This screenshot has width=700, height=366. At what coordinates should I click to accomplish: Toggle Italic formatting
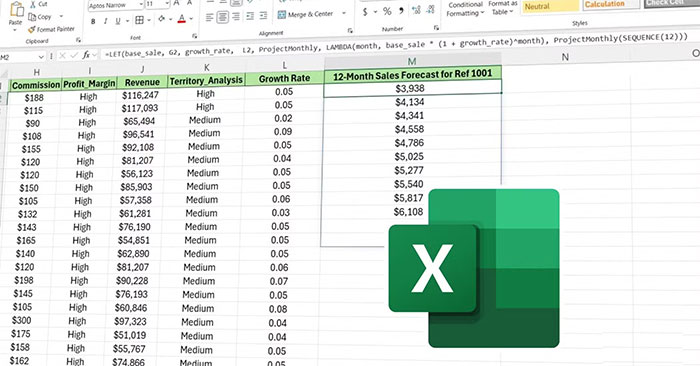tap(105, 21)
